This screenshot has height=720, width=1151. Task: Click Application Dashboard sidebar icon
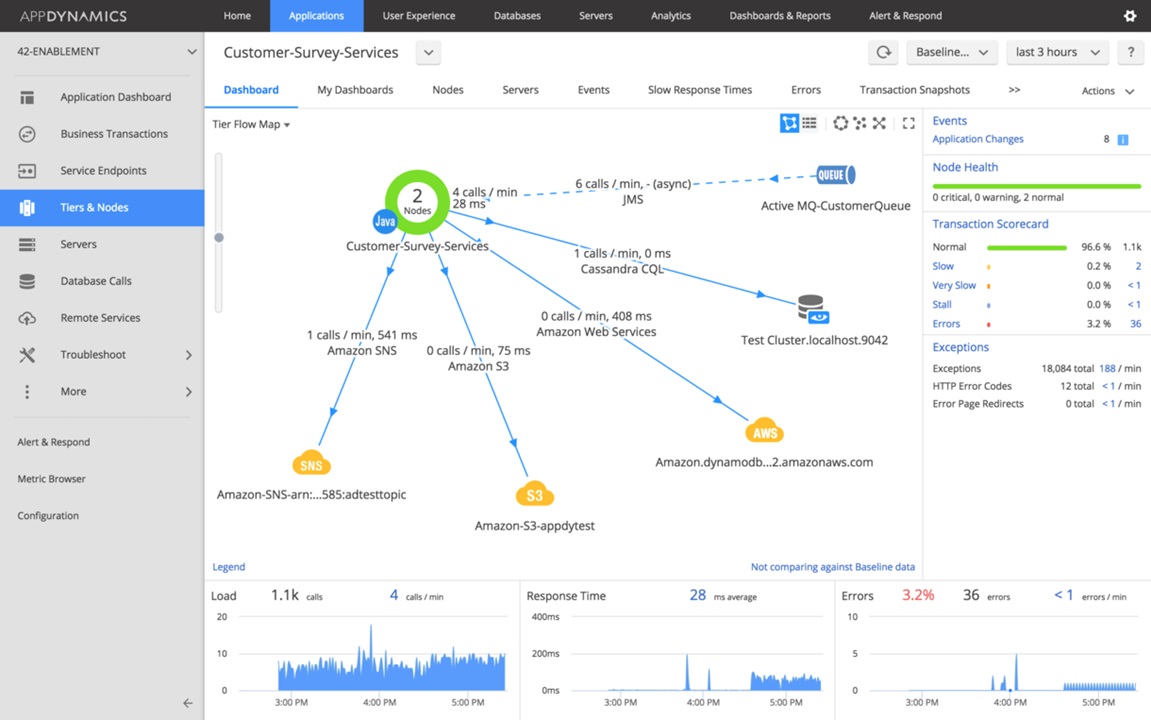click(x=27, y=97)
